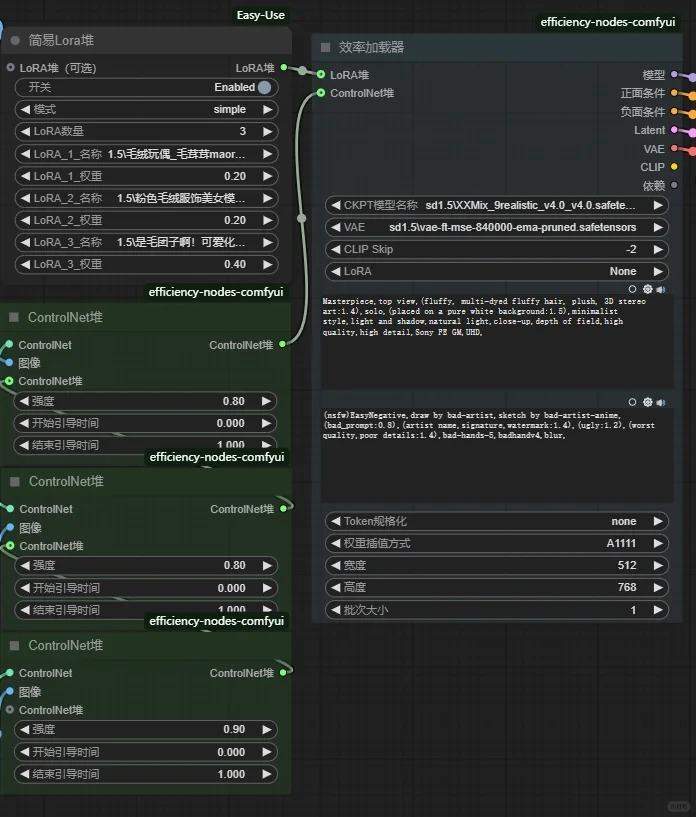Click into the Masterpiece positive prompt text box
The width and height of the screenshot is (696, 817).
pyautogui.click(x=497, y=341)
